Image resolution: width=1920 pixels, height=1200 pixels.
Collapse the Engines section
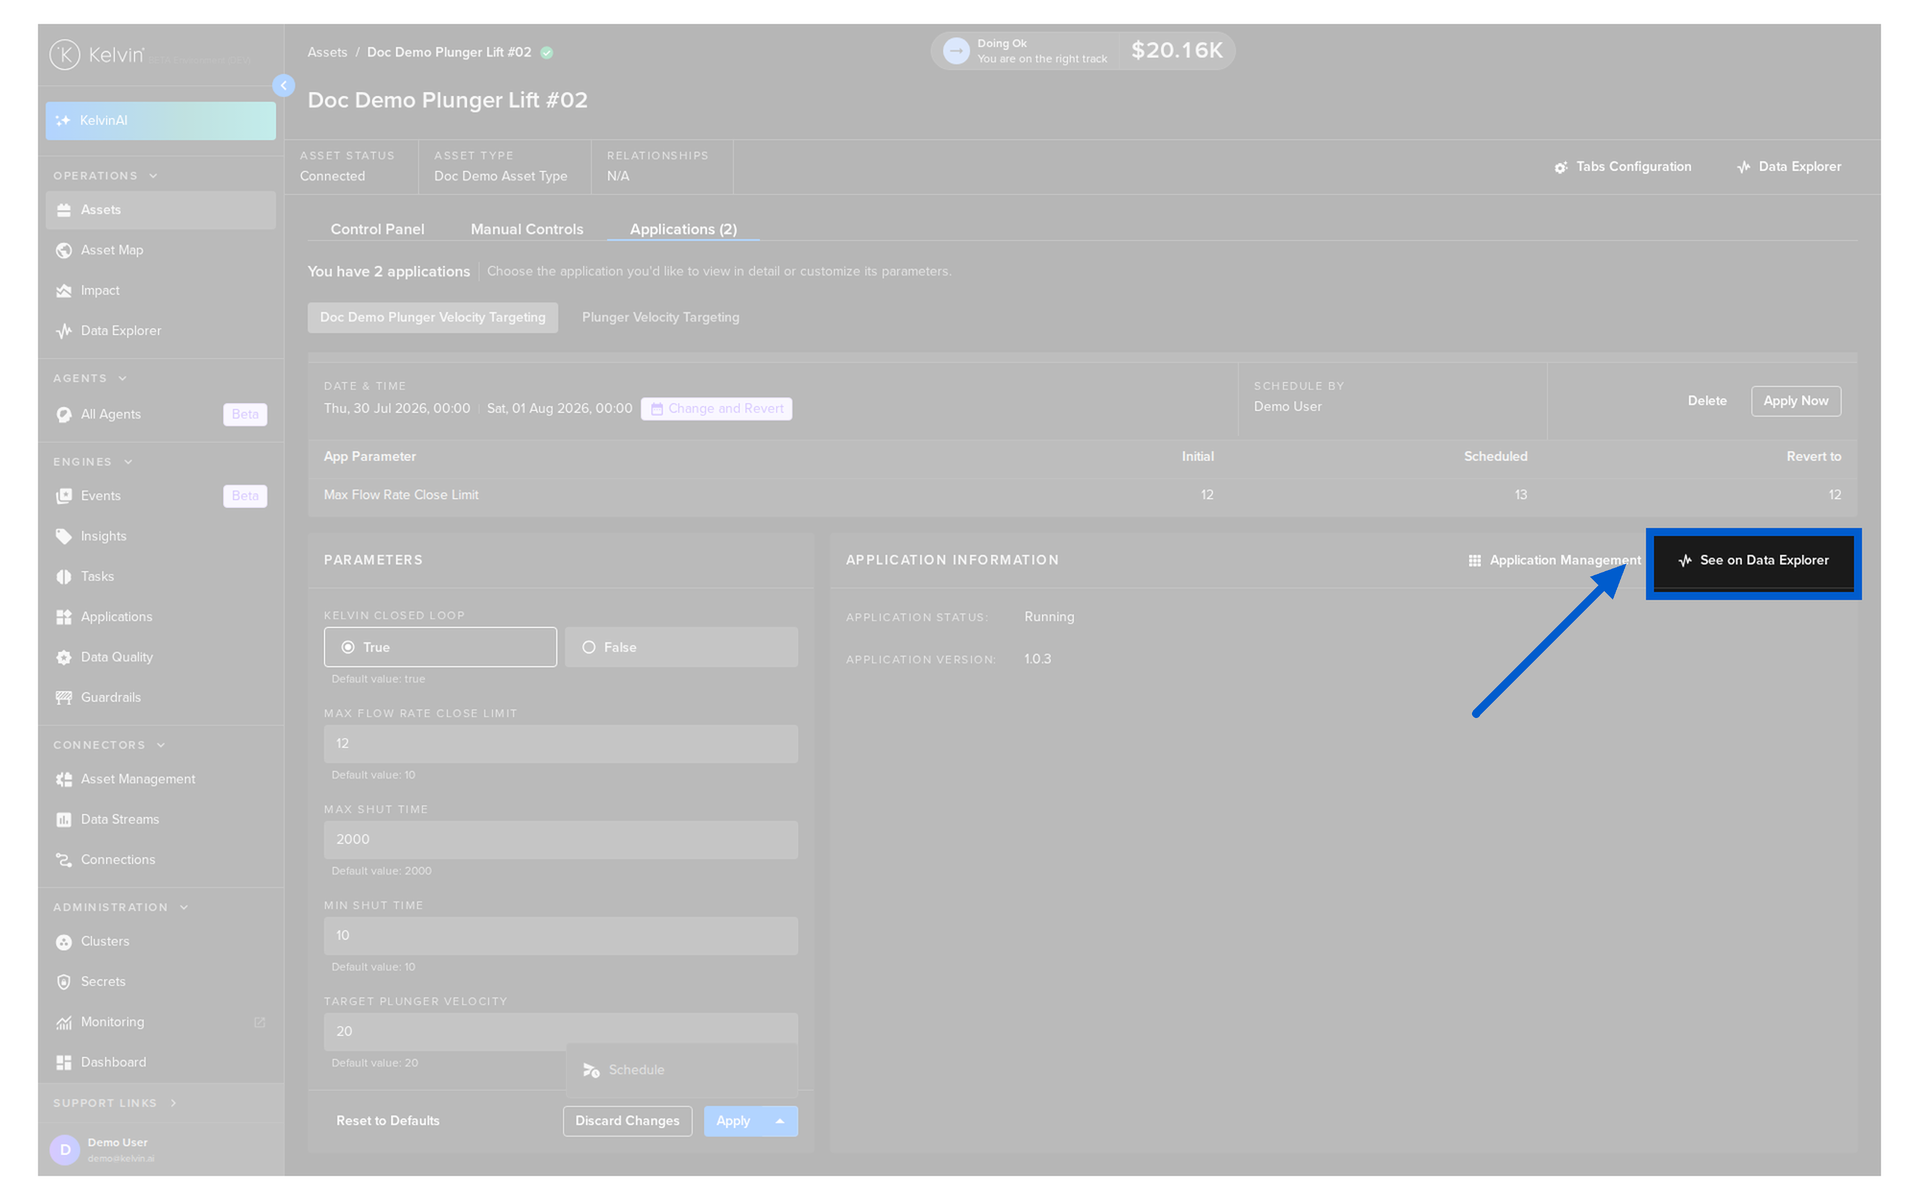[128, 462]
